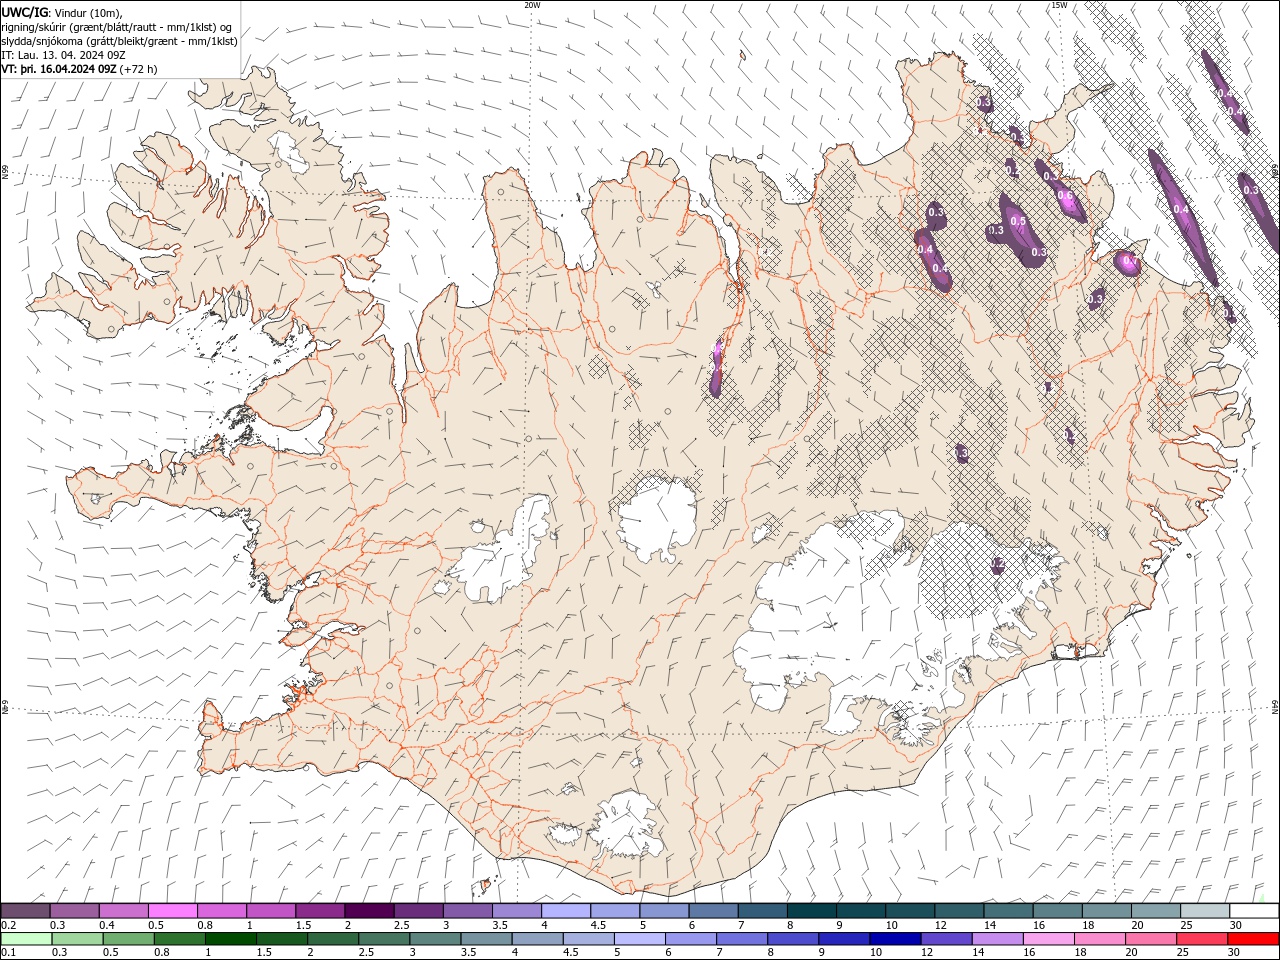Pick the upper-row swatch between 1.5 and 2
Screen dimensions: 1280x960
pyautogui.click(x=320, y=911)
